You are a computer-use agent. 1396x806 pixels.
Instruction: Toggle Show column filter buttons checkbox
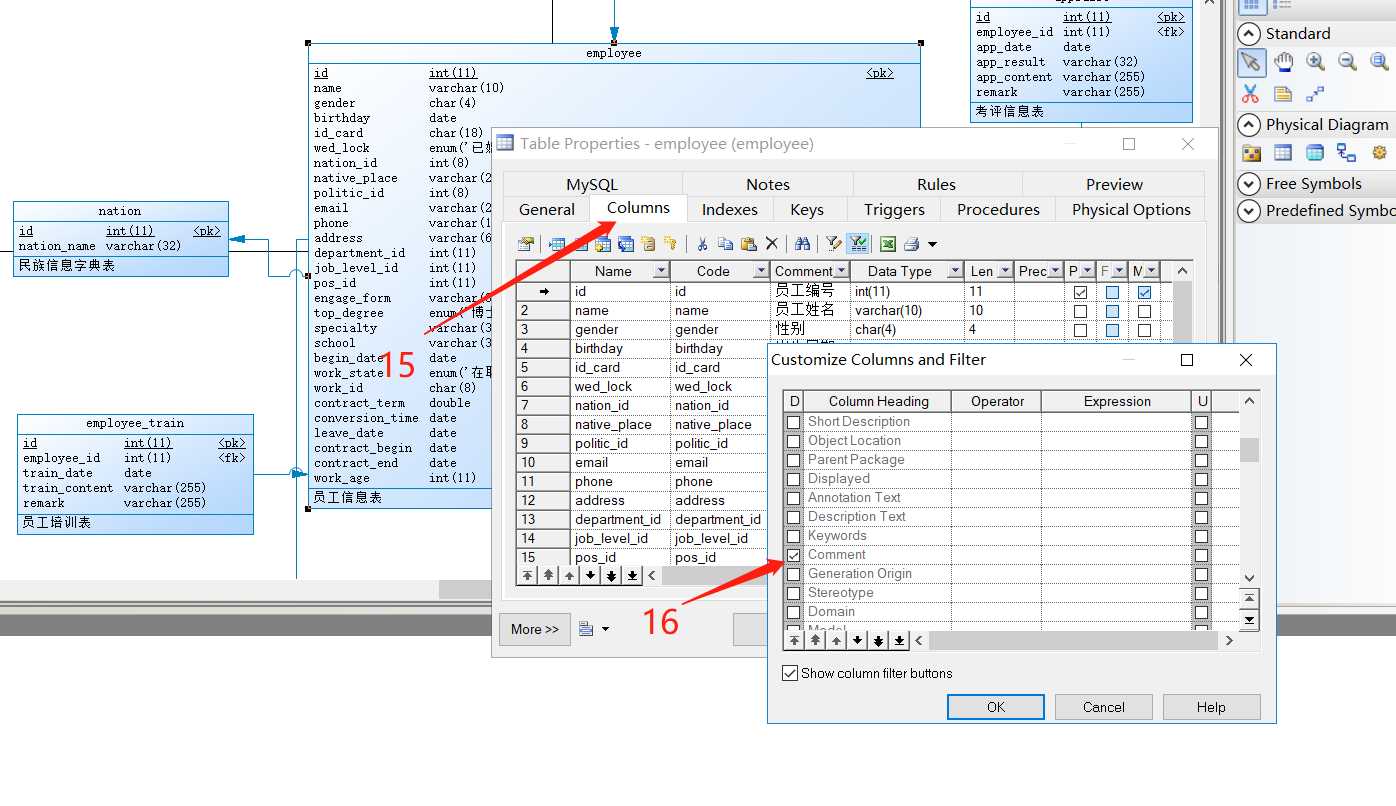[790, 673]
